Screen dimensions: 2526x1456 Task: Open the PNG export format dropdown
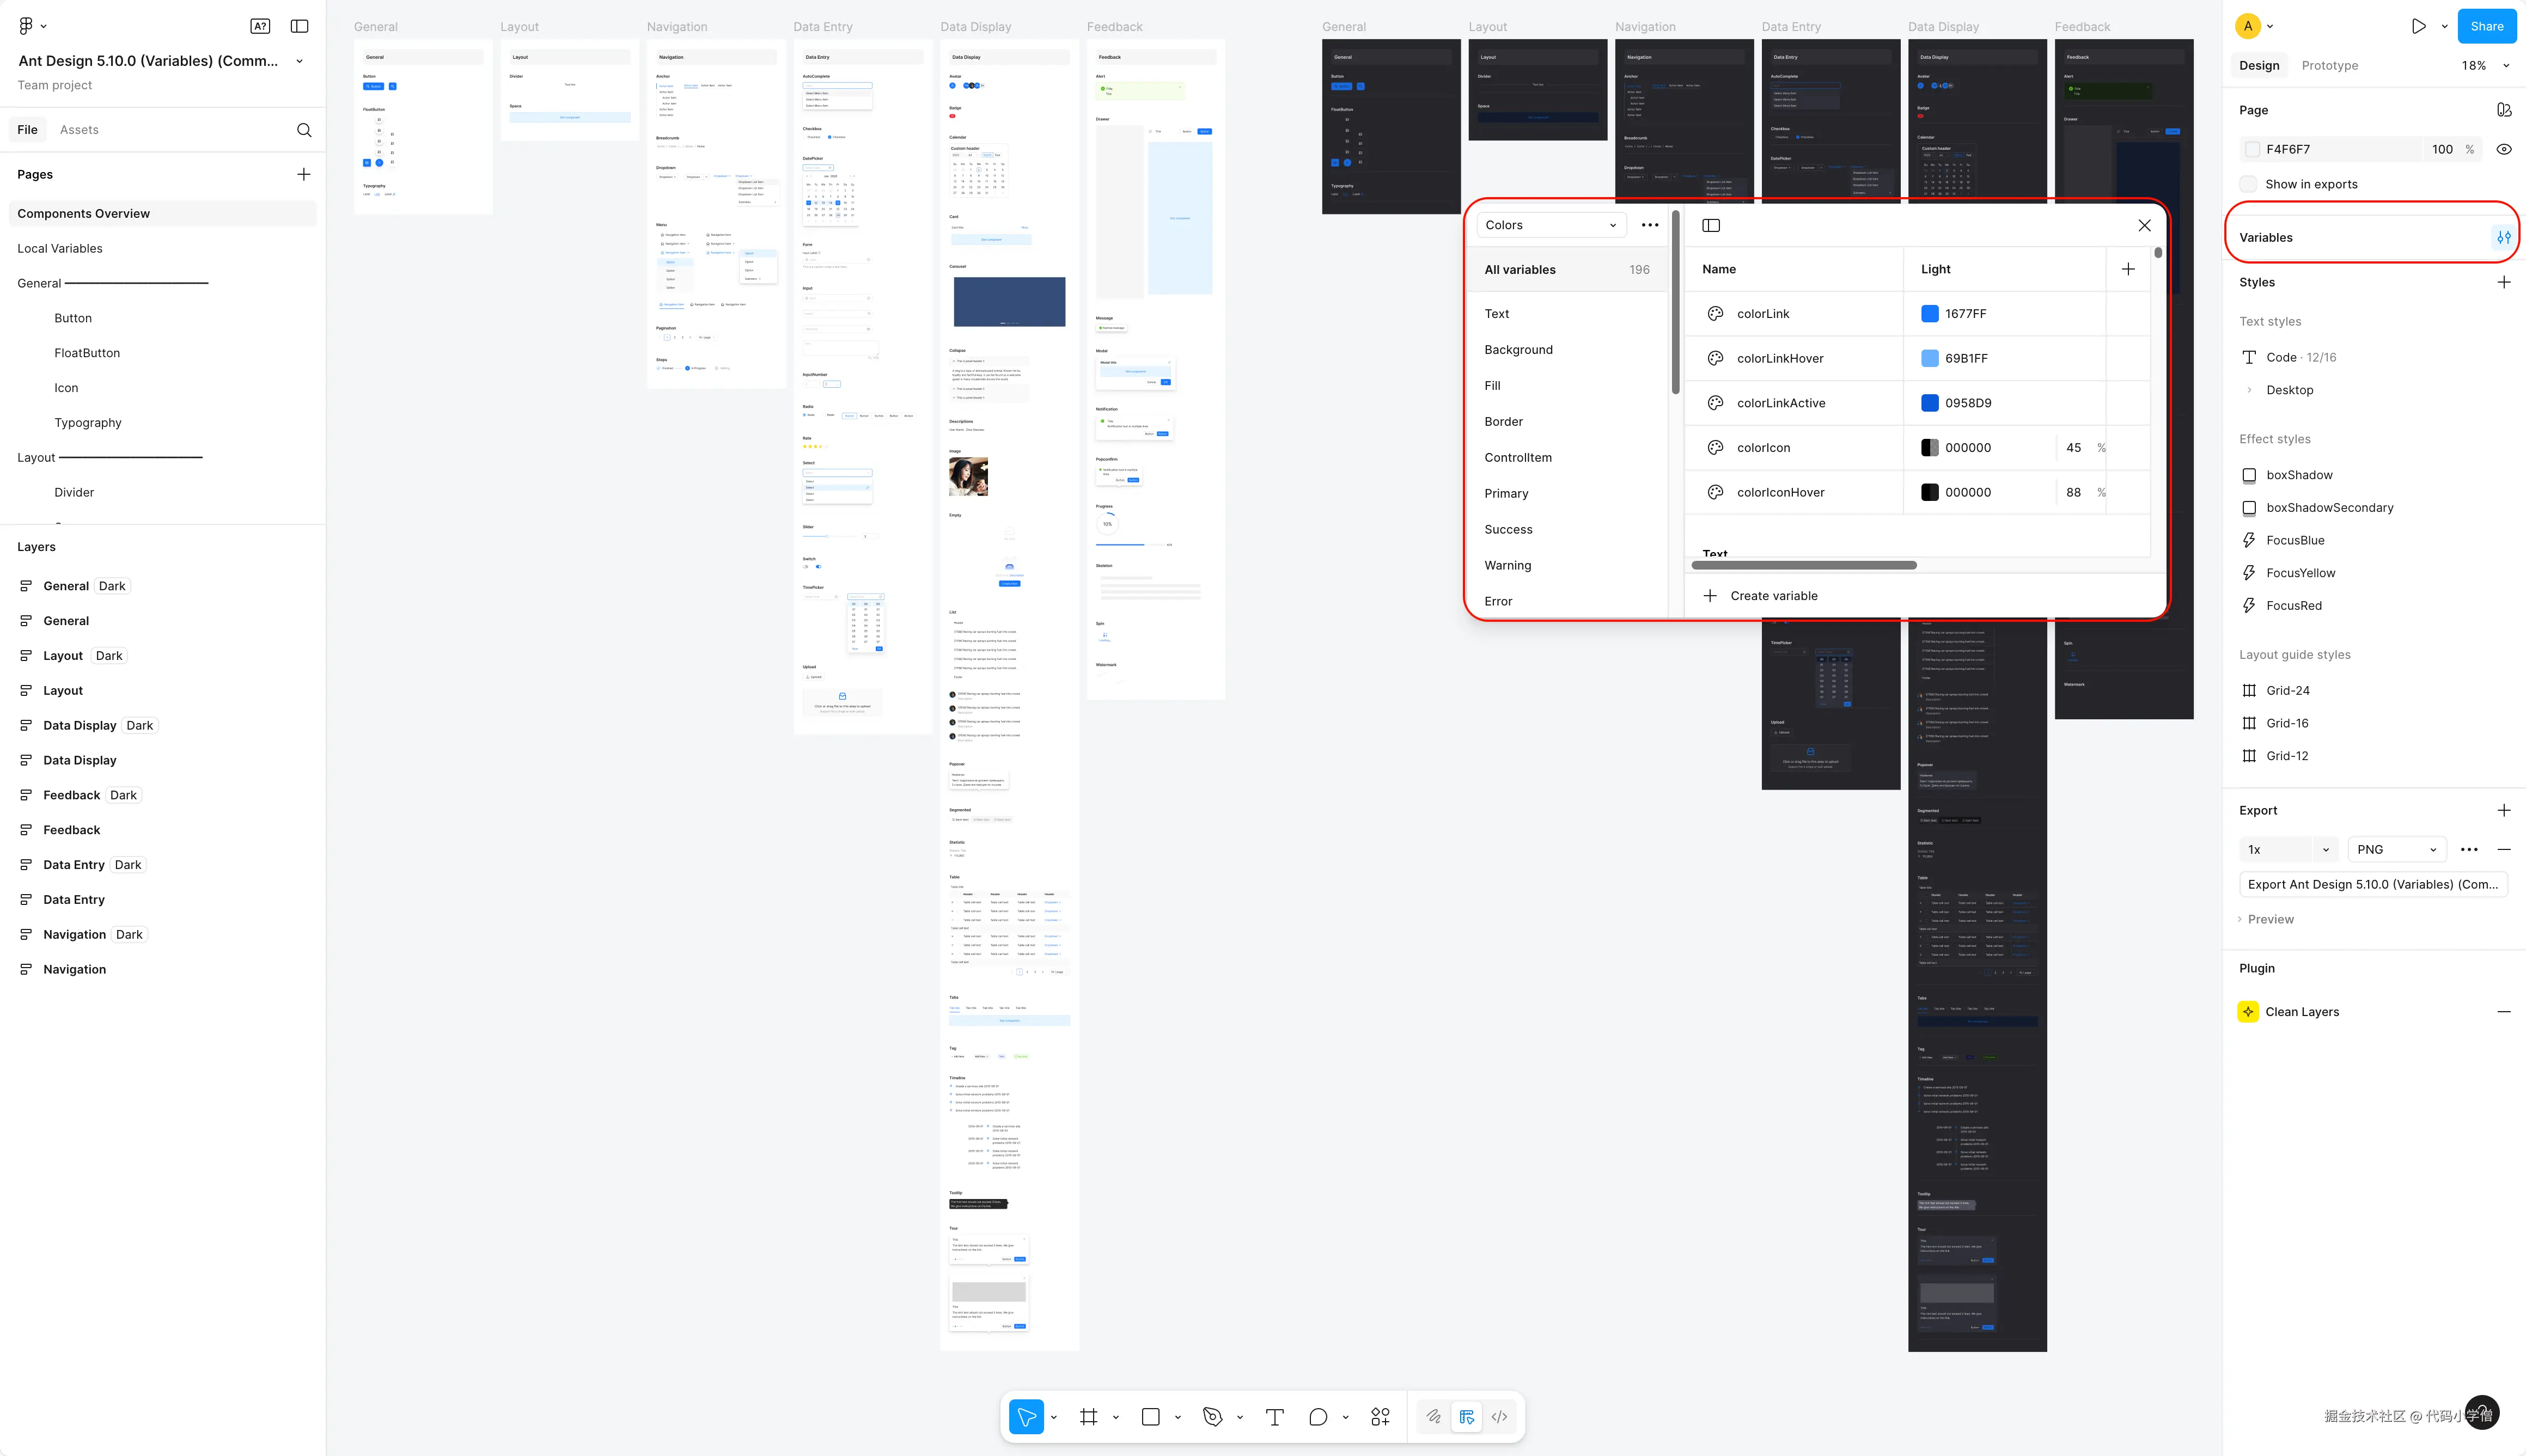click(x=2396, y=849)
